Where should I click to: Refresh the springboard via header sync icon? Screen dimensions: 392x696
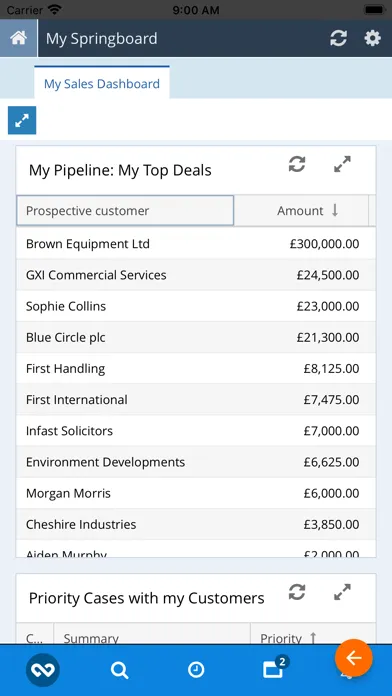click(338, 38)
